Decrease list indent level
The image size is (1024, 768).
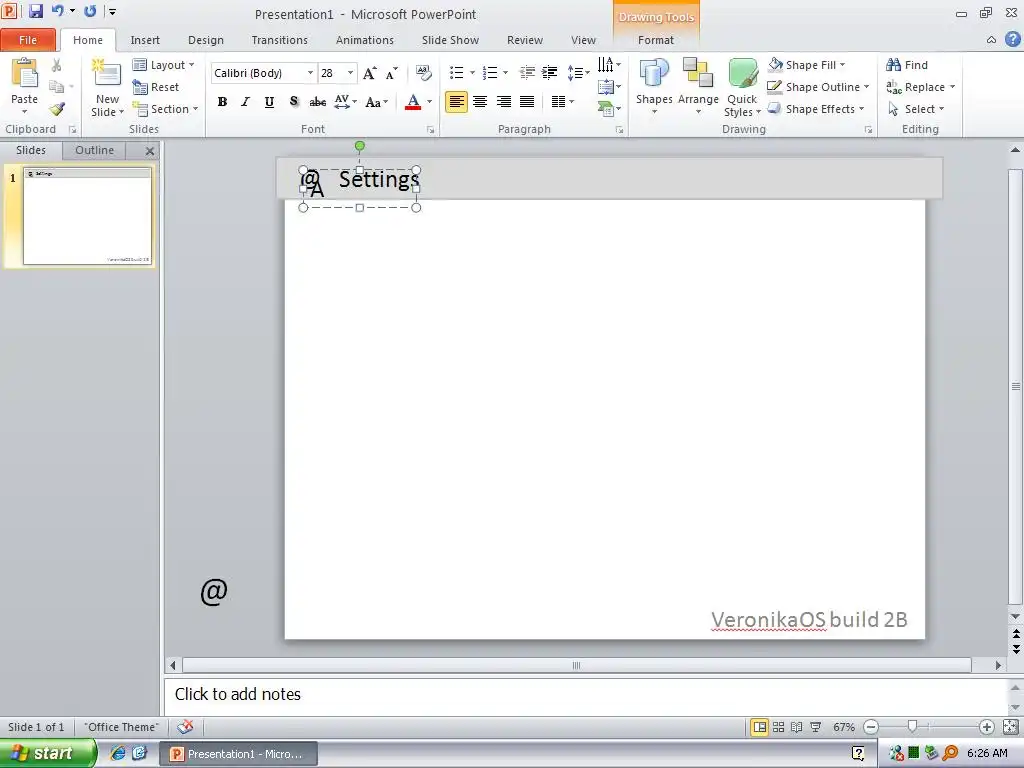point(527,72)
